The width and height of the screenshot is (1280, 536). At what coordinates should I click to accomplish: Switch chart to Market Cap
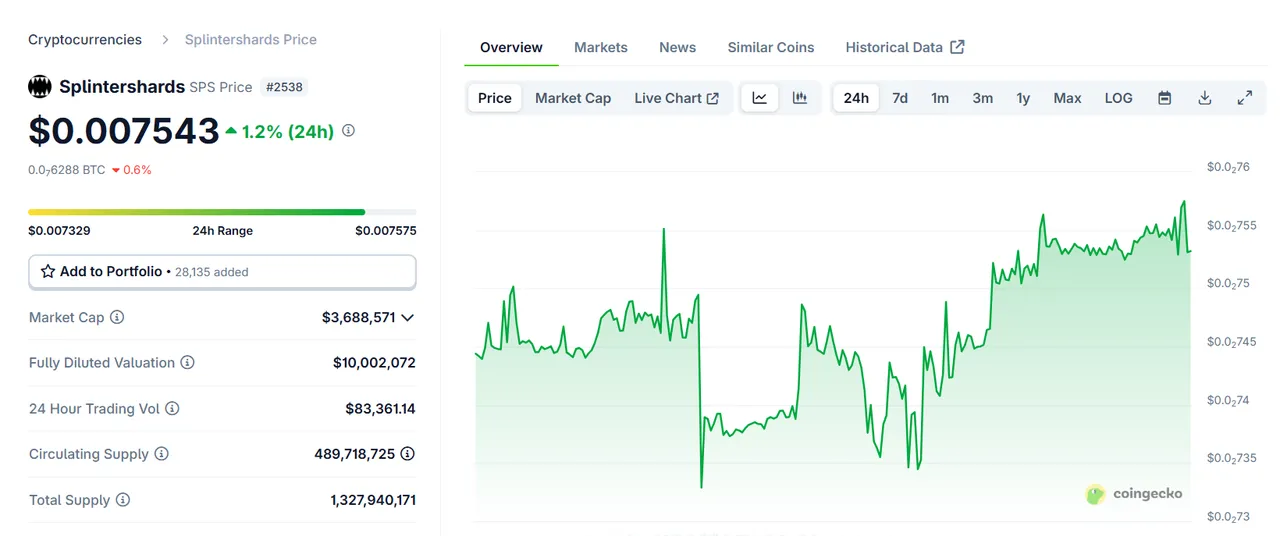point(573,98)
